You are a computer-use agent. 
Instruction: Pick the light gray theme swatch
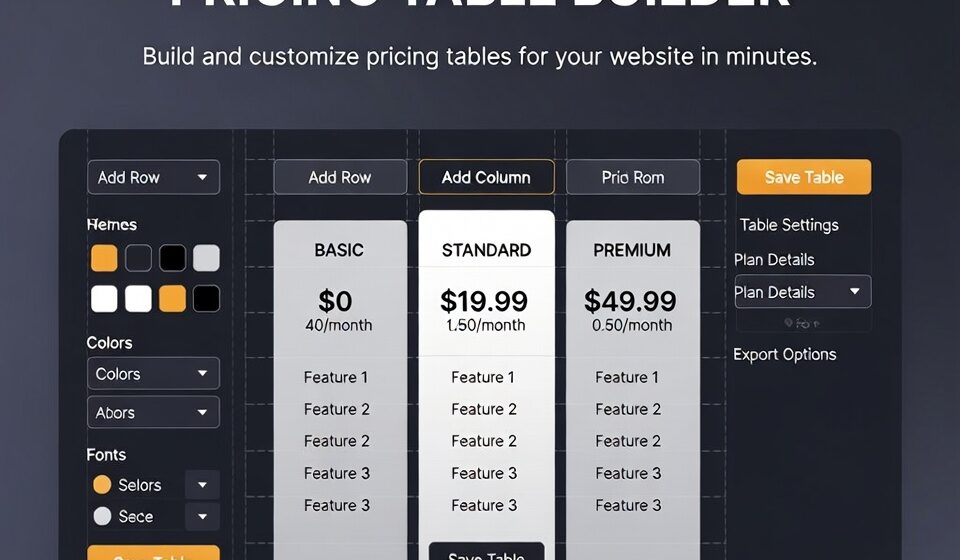click(x=206, y=258)
